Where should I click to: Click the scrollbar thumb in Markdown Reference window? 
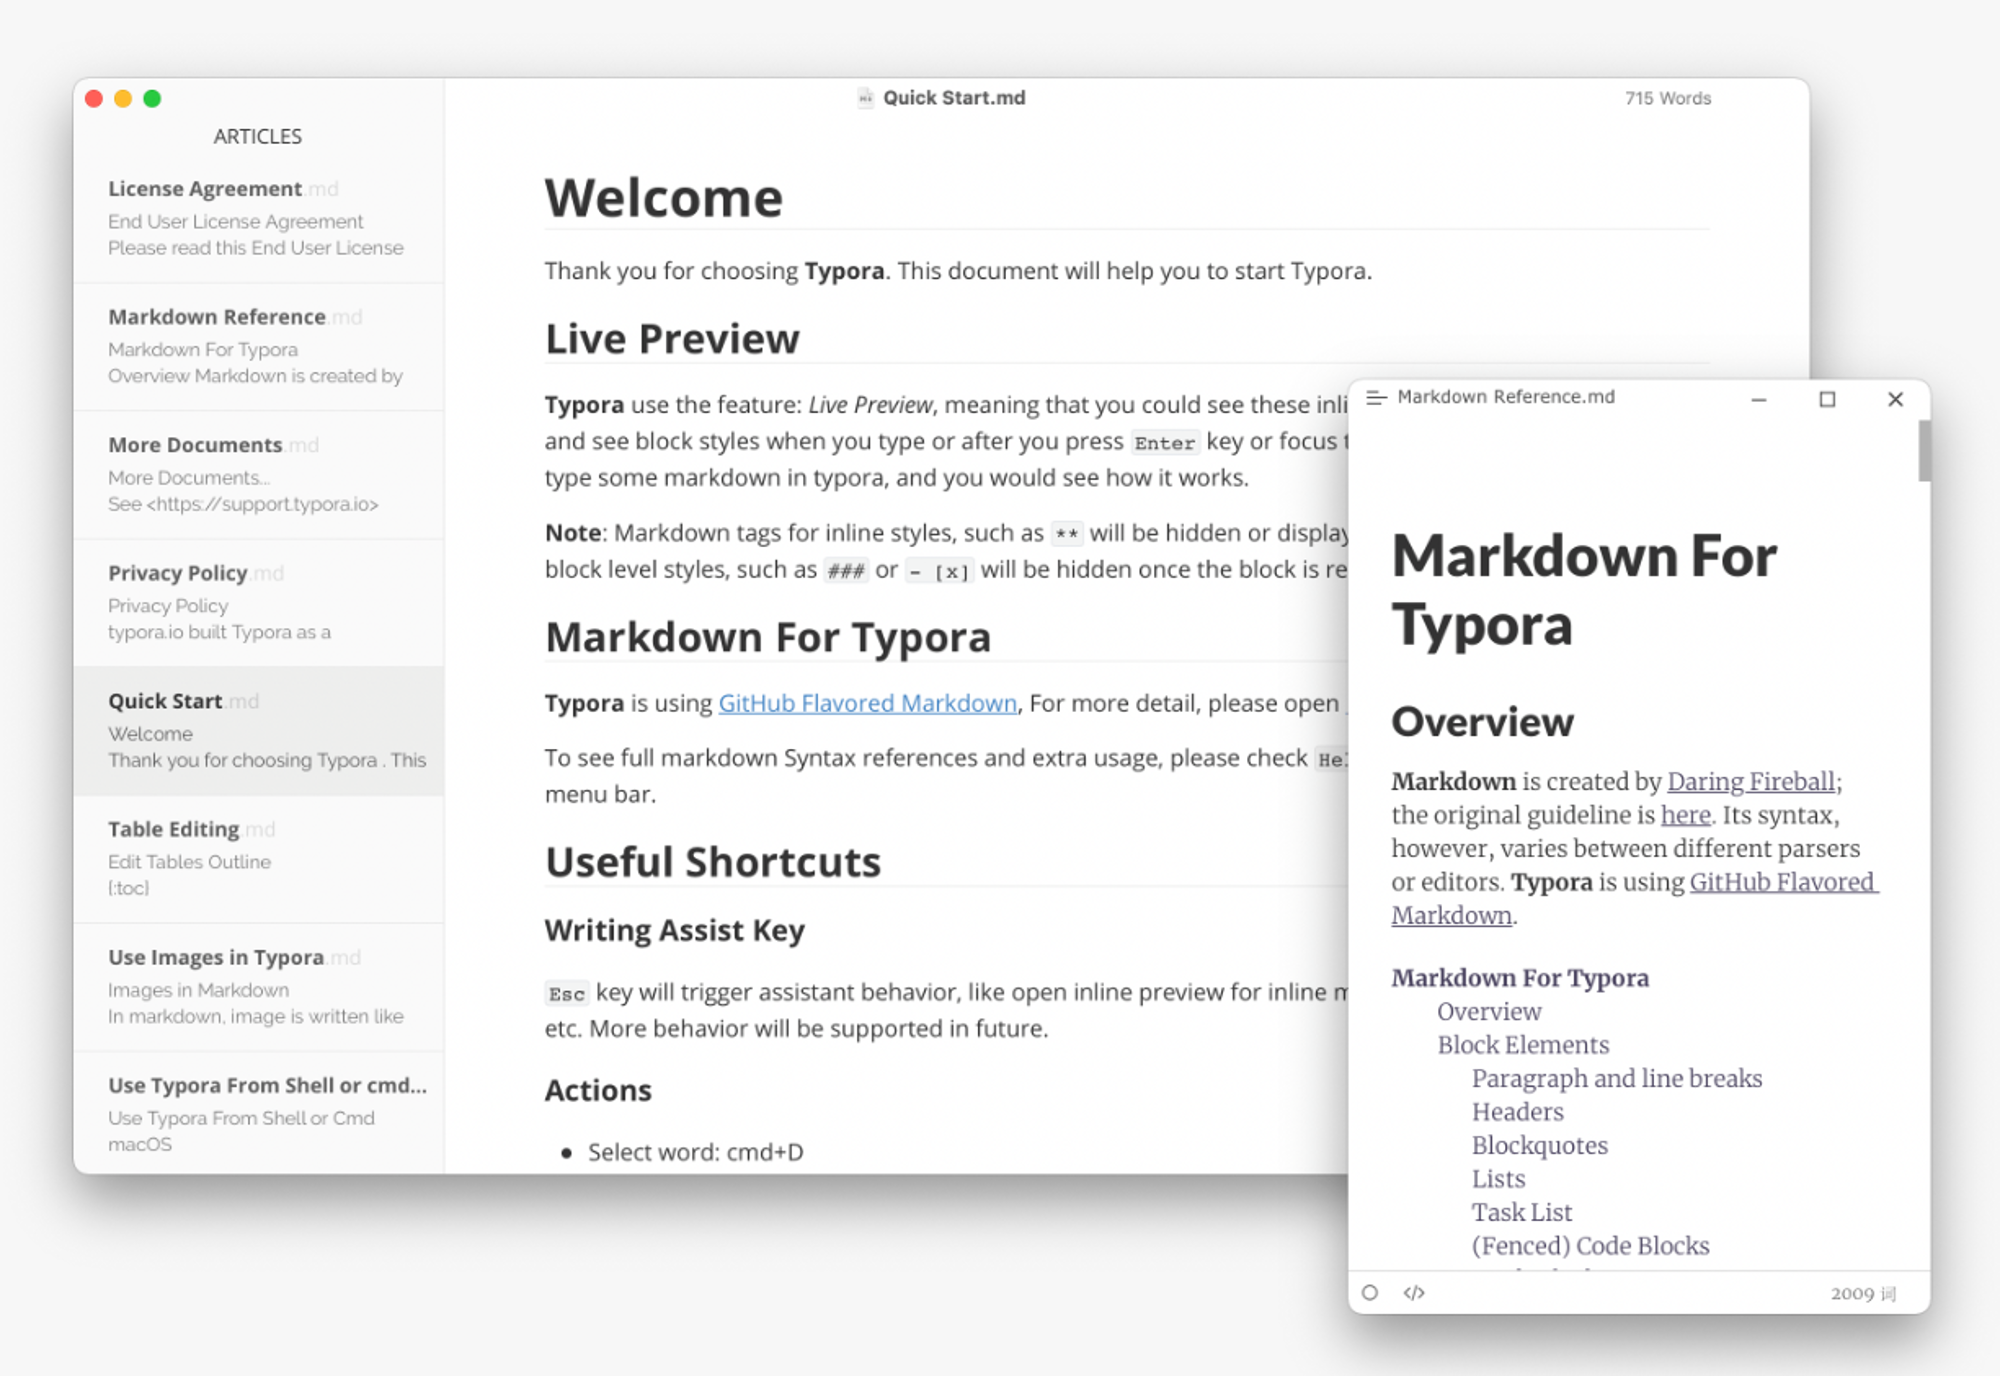tap(1923, 451)
